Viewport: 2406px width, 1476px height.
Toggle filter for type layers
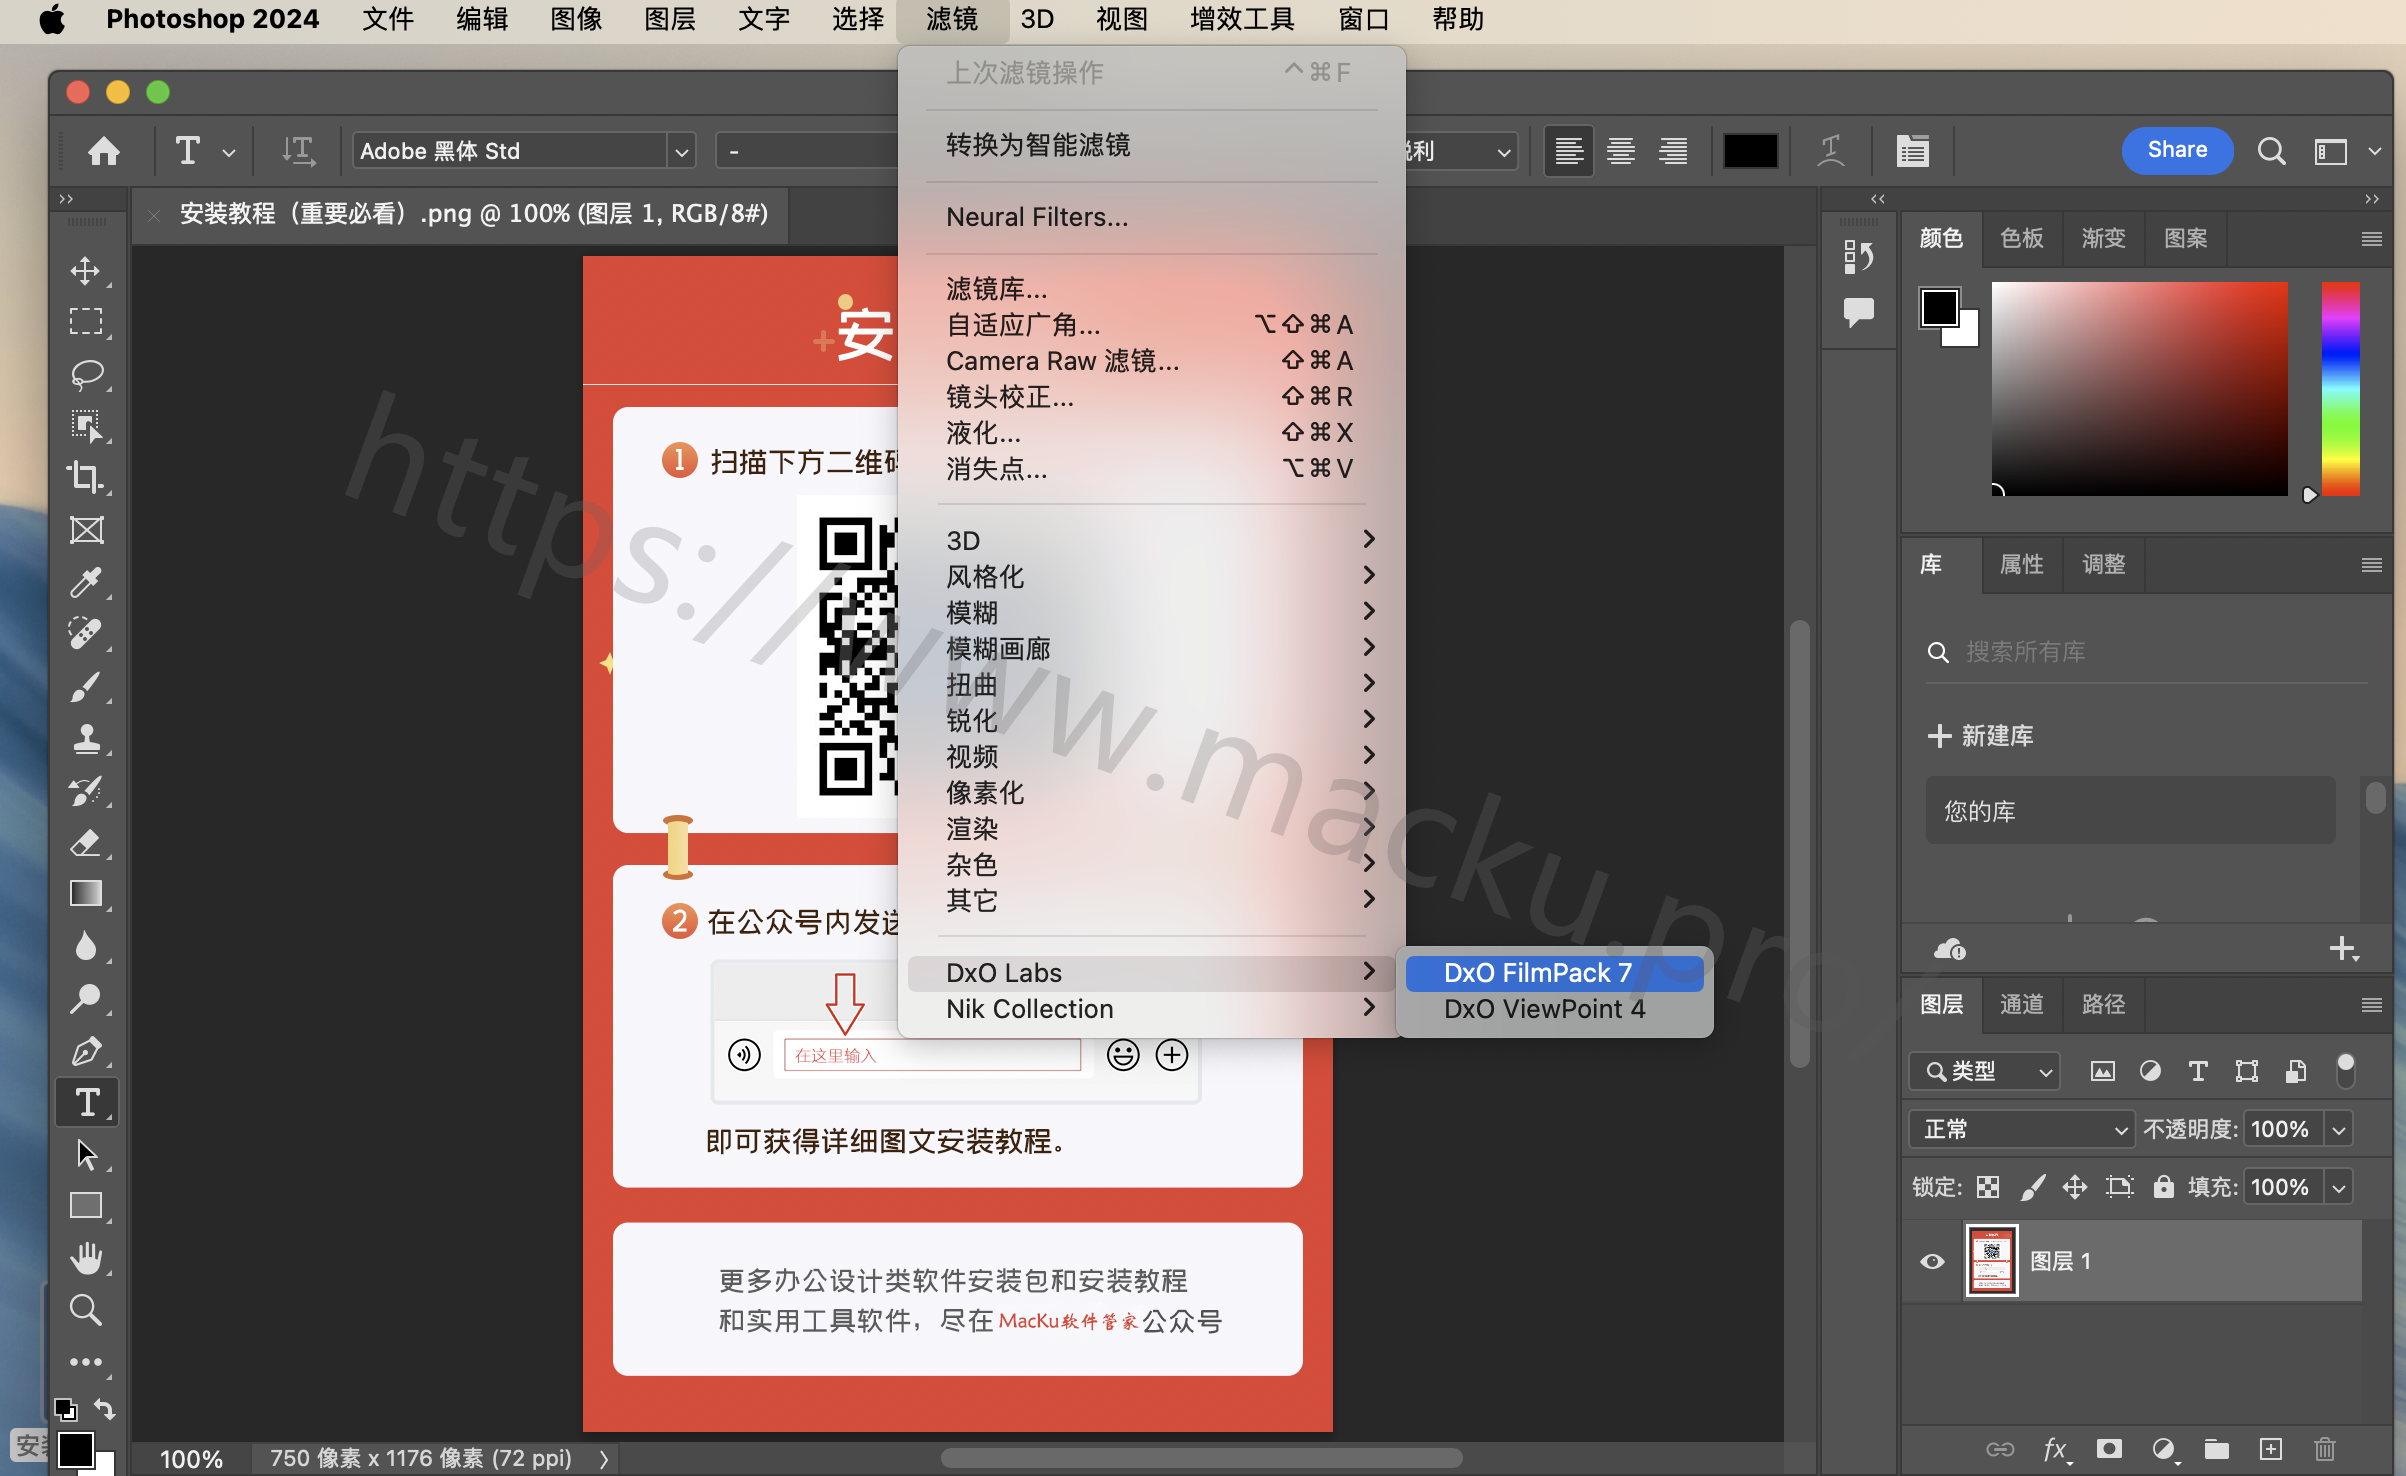(x=2198, y=1071)
